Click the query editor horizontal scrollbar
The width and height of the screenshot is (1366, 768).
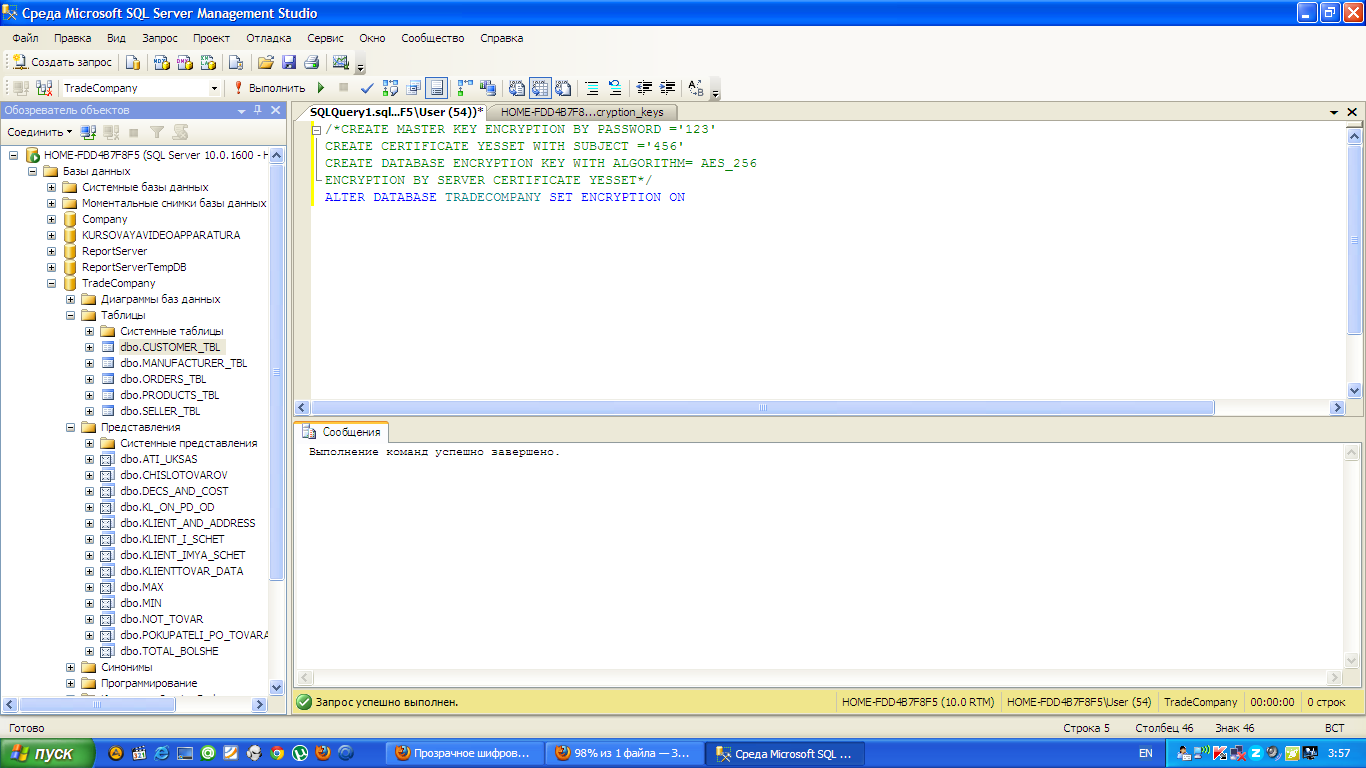[x=762, y=408]
